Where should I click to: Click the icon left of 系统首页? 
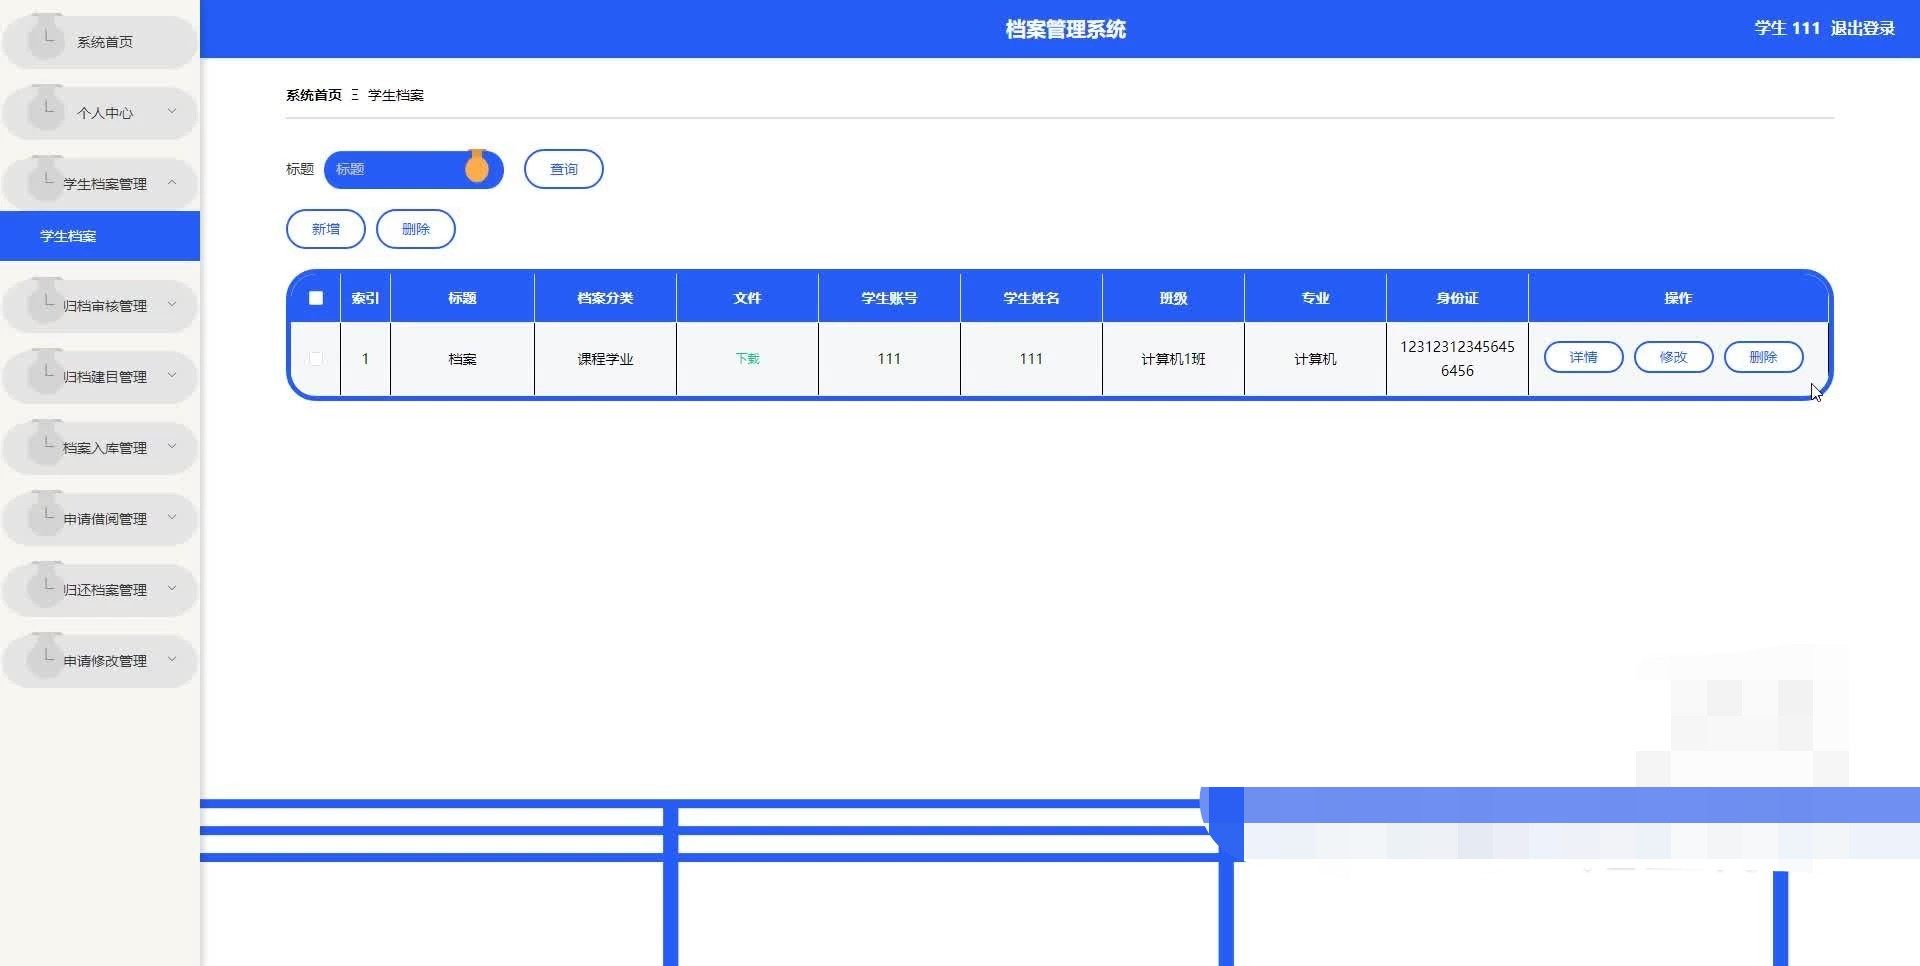(46, 38)
